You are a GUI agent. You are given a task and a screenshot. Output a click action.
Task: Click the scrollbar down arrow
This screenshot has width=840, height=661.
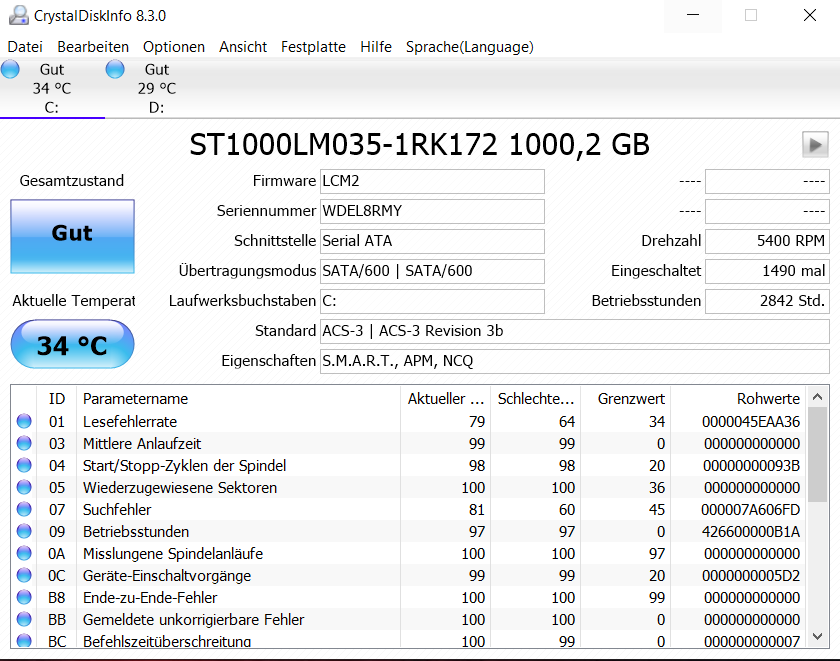tap(818, 636)
